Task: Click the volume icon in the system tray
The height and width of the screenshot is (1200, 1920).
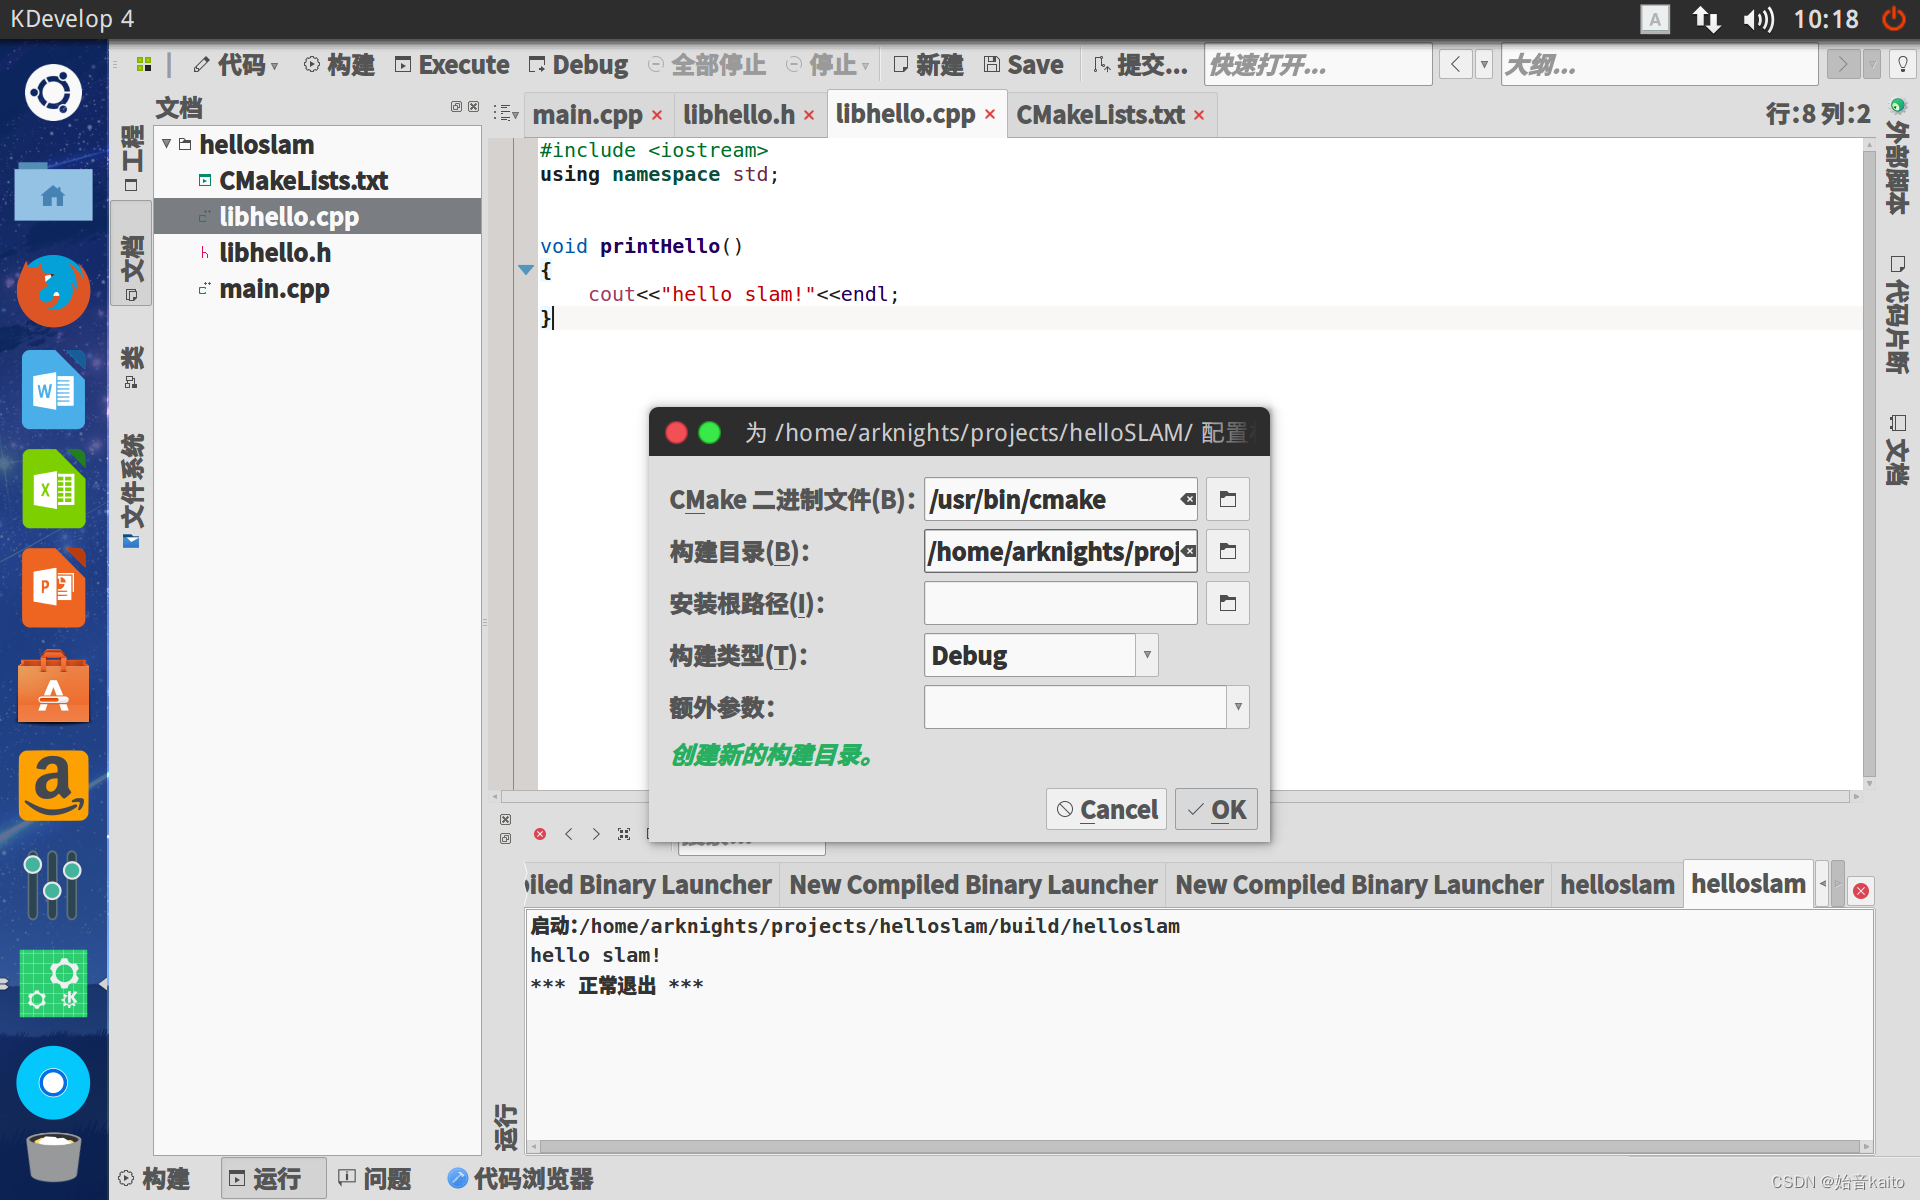Action: point(1757,18)
